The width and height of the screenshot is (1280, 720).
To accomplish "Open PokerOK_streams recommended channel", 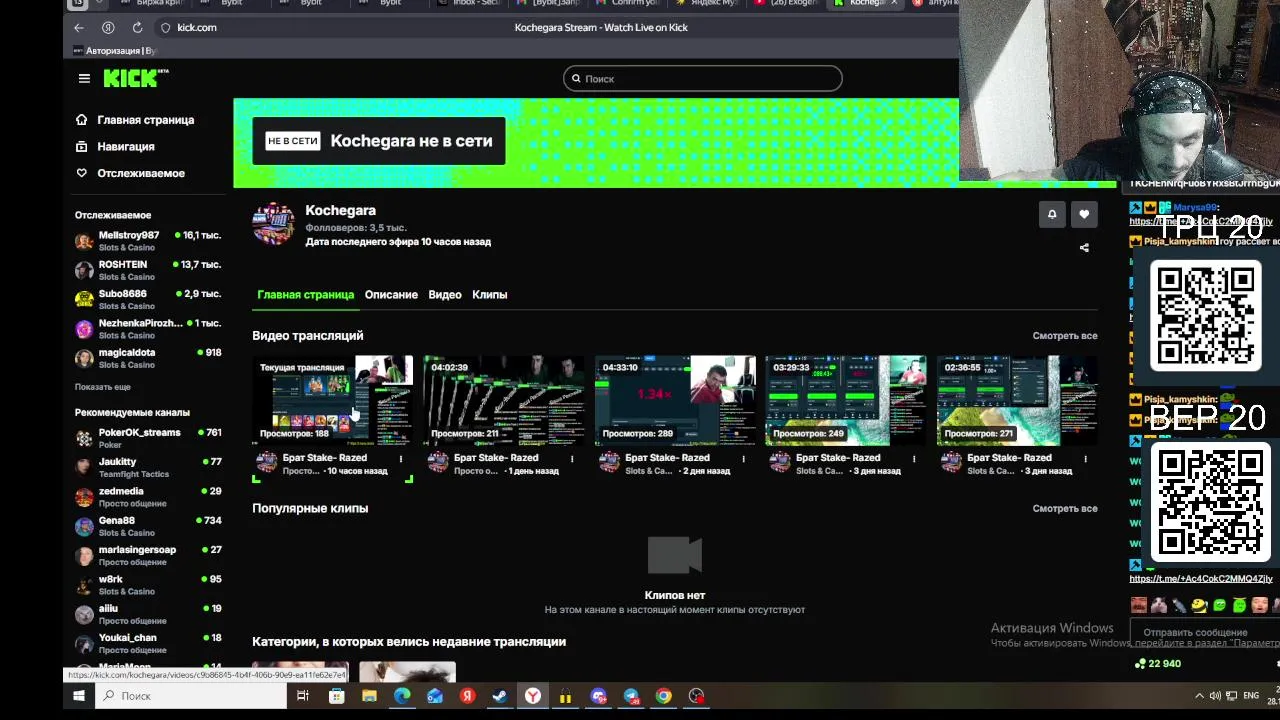I will click(x=148, y=438).
